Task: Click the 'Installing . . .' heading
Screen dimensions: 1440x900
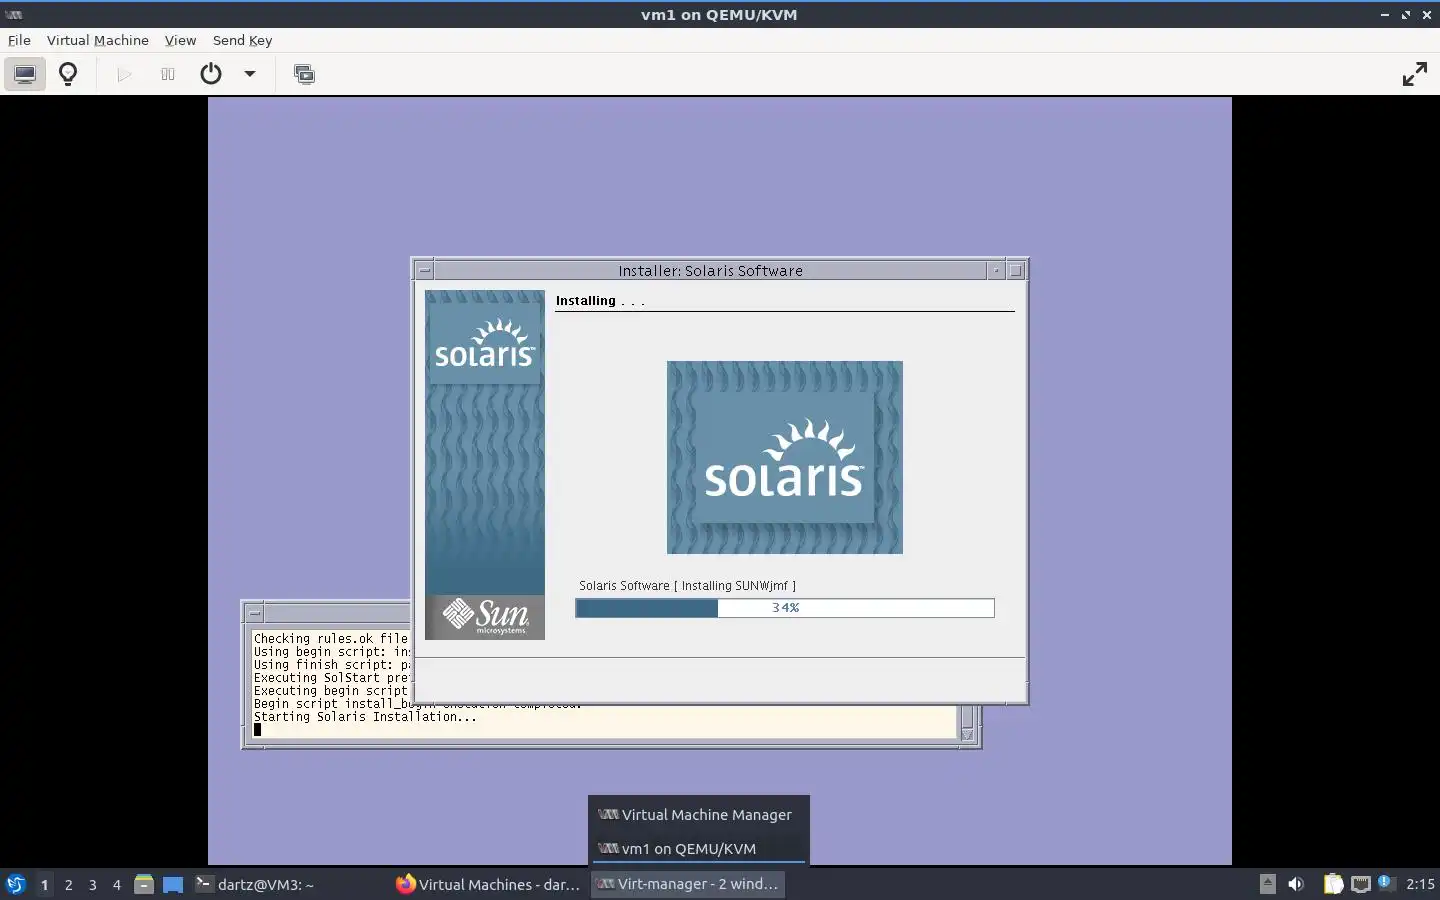Action: 600,301
